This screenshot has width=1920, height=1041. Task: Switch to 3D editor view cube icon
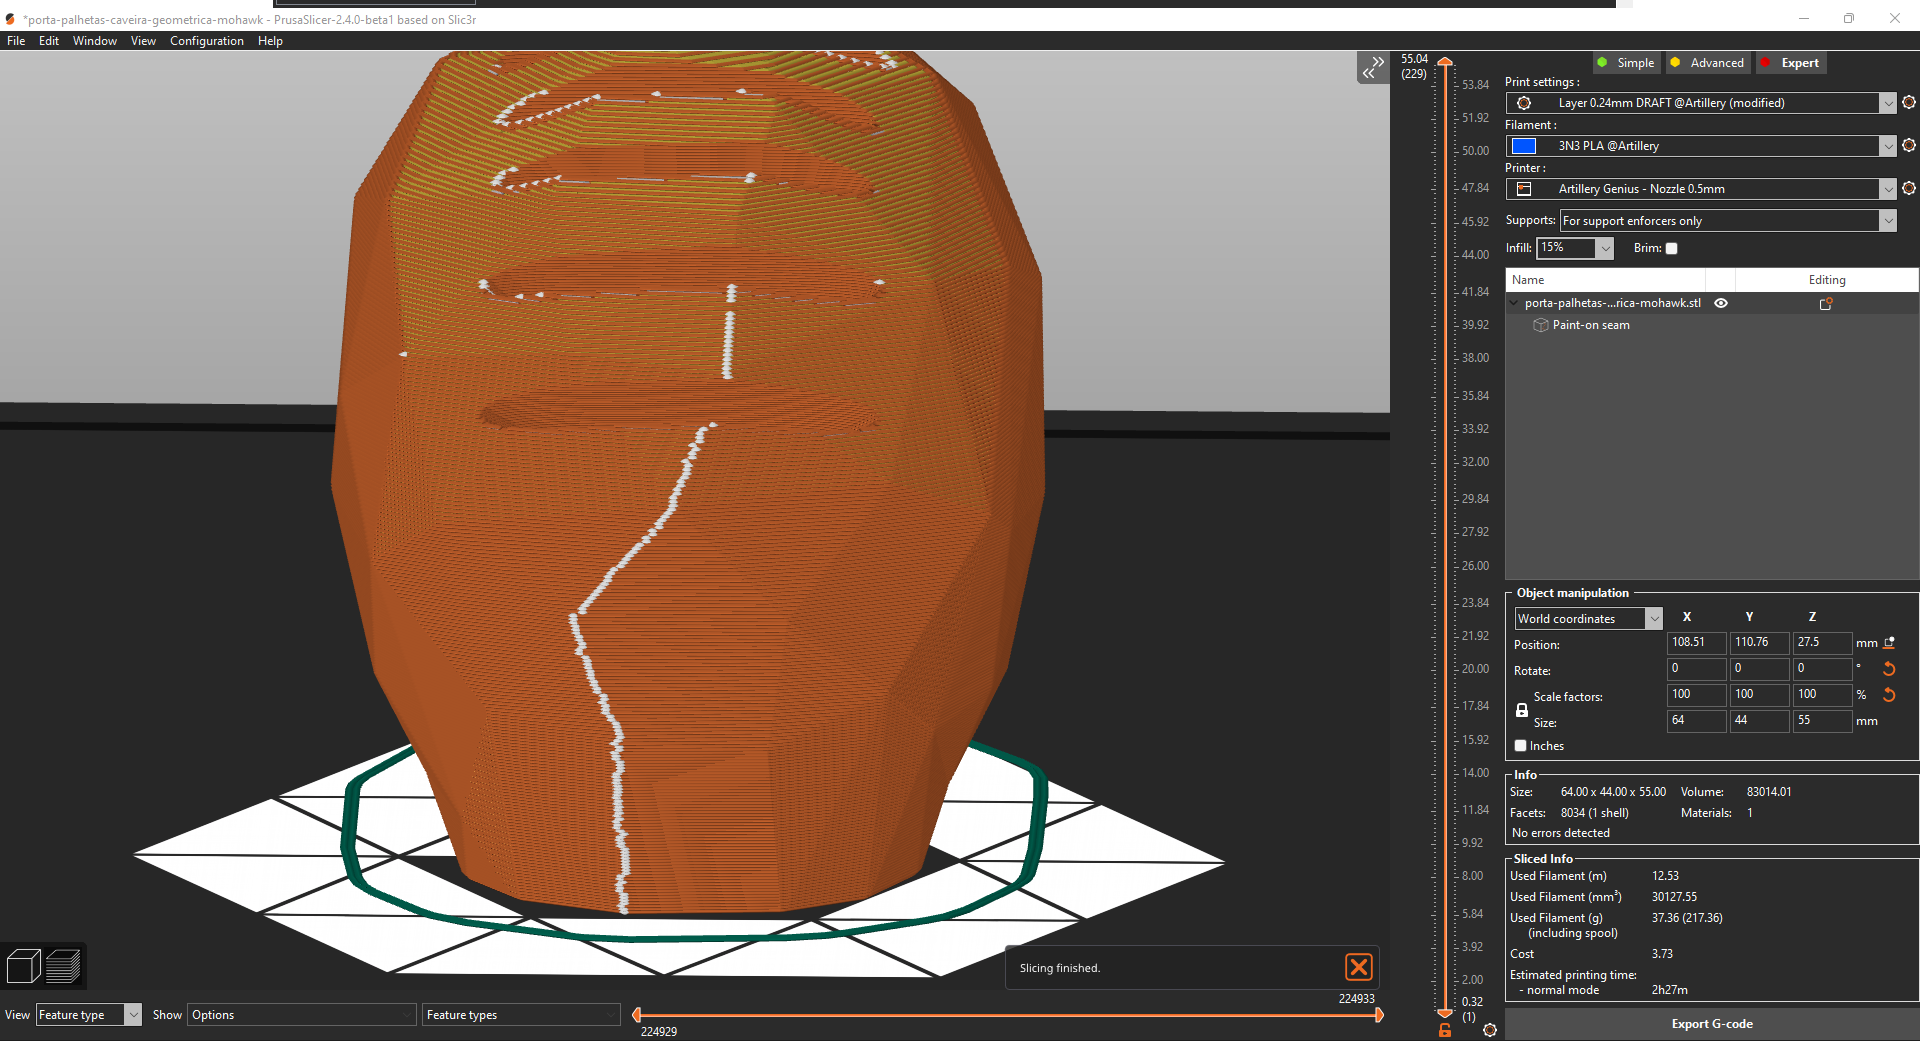(x=23, y=966)
